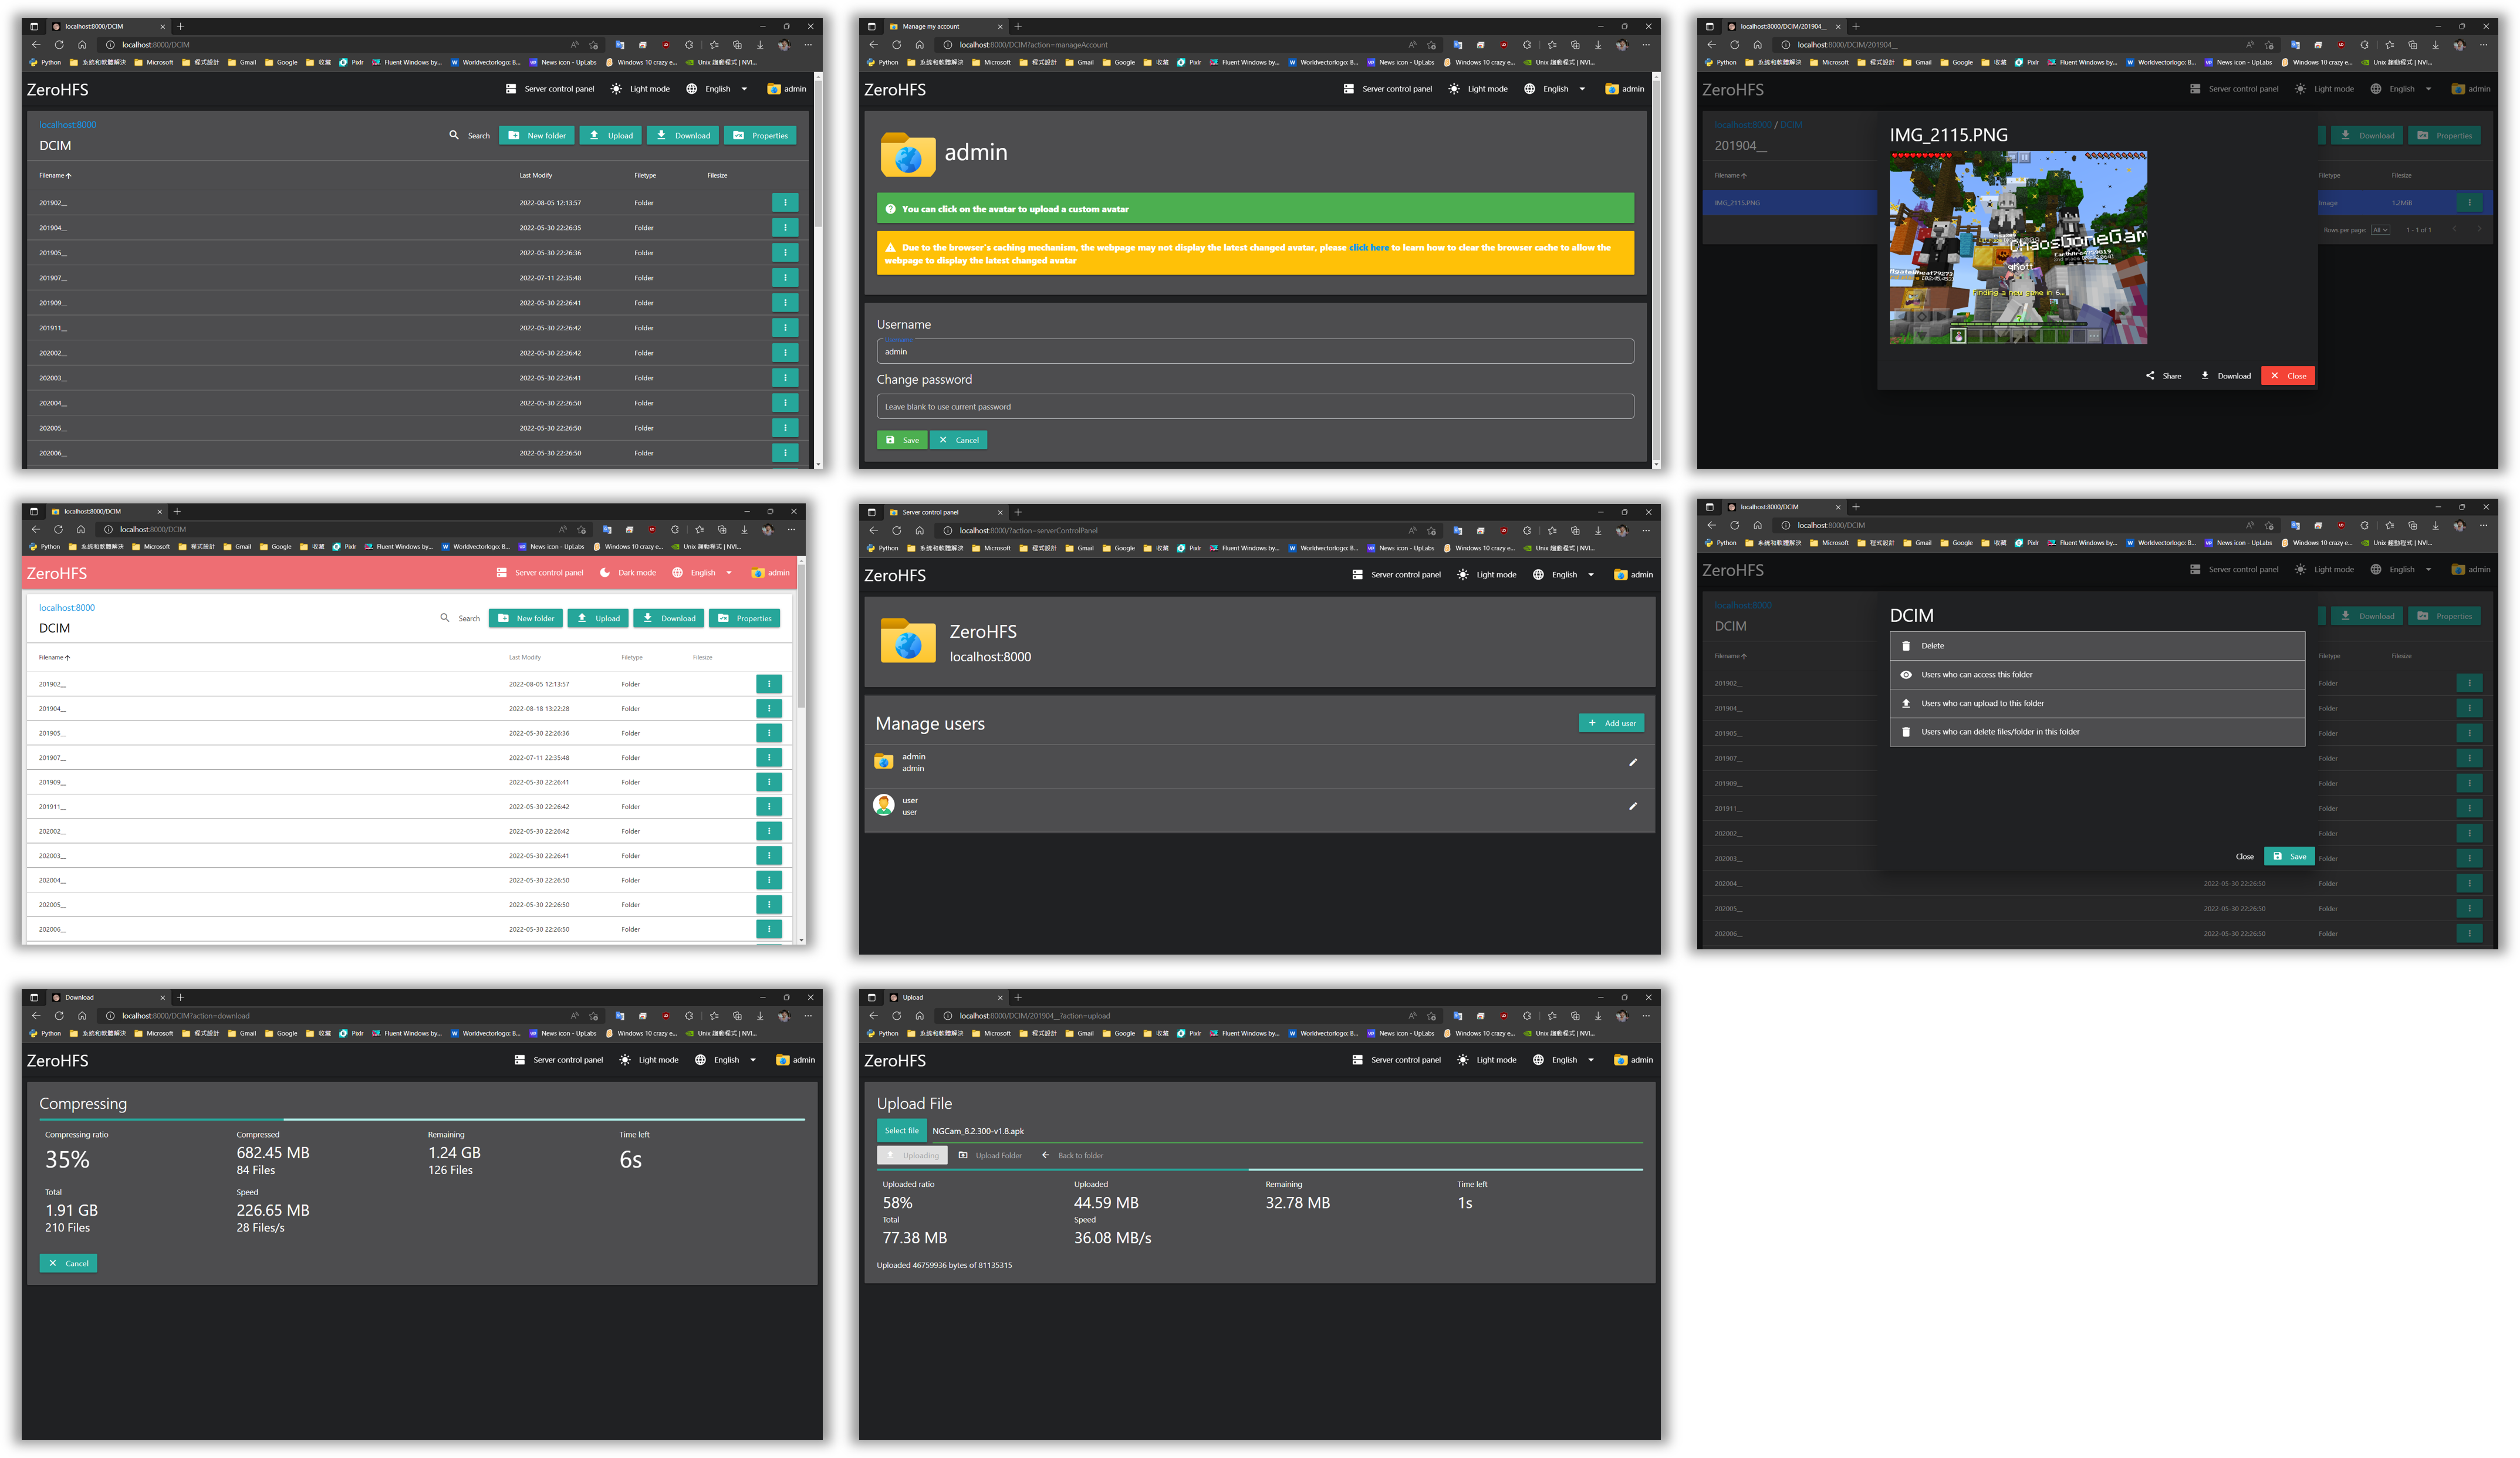Viewport: 2520px width, 1458px height.
Task: Click the Back to folder arrow
Action: [1046, 1155]
